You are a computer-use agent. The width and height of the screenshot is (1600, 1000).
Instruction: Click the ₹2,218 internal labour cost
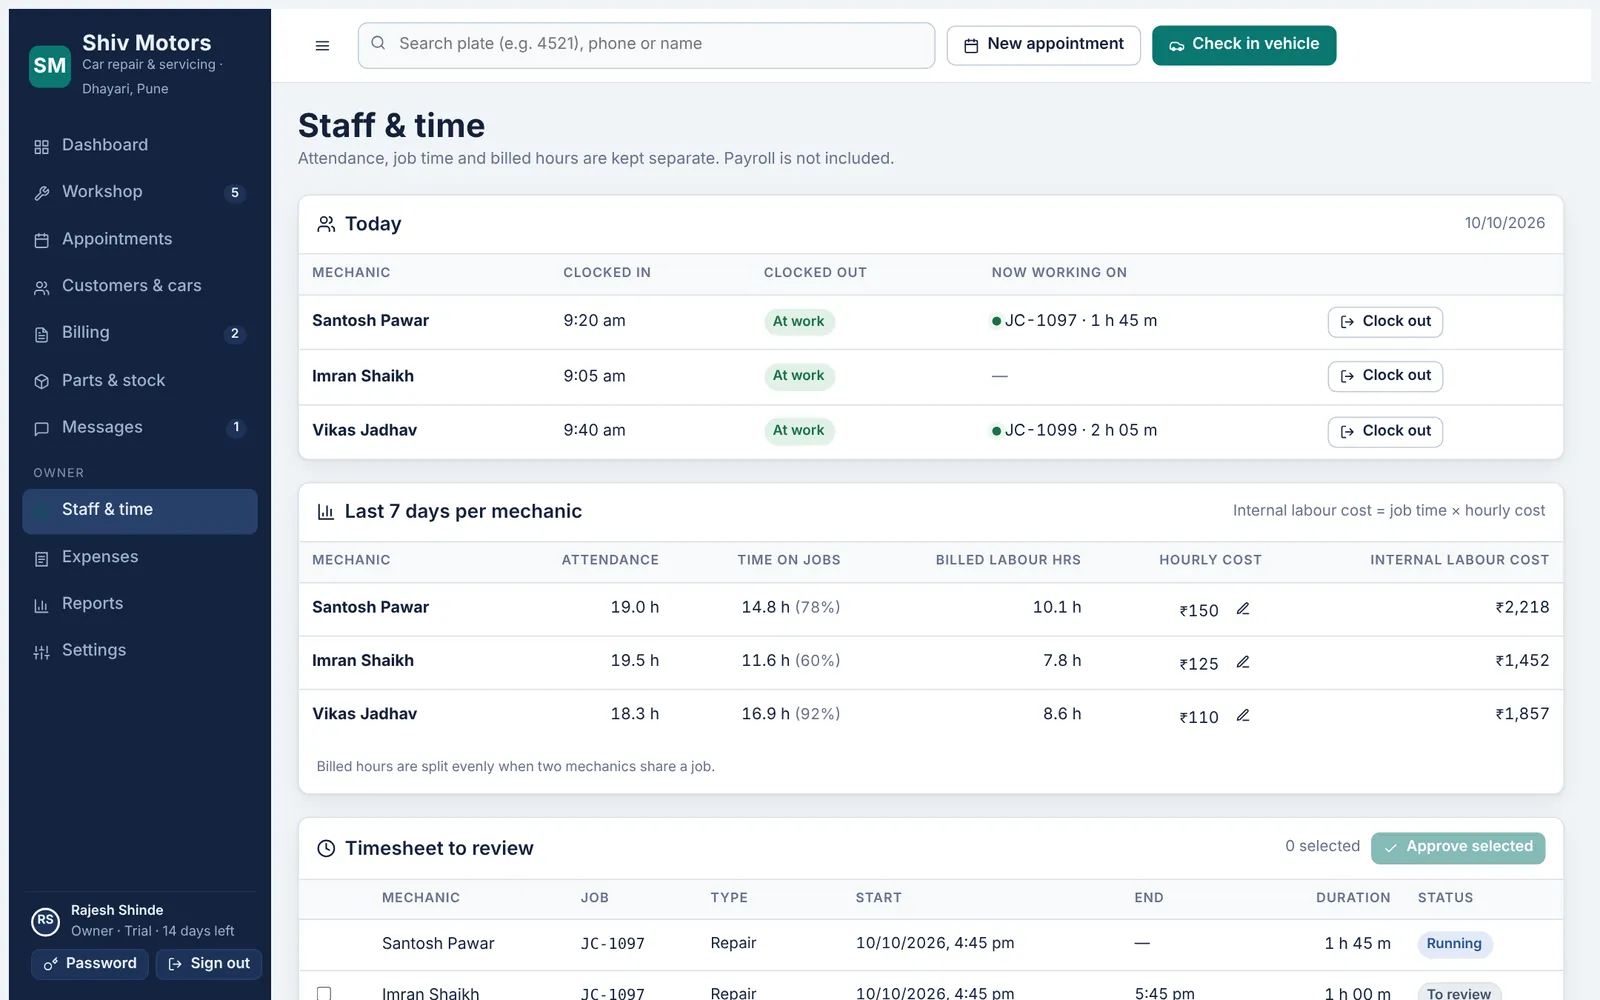coord(1522,607)
